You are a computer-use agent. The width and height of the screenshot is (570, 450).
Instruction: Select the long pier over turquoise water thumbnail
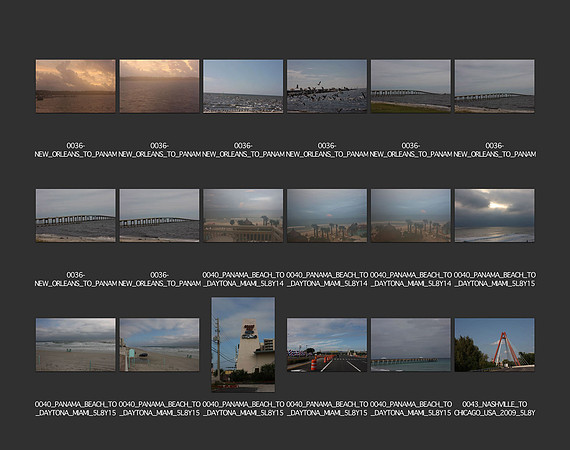point(410,345)
